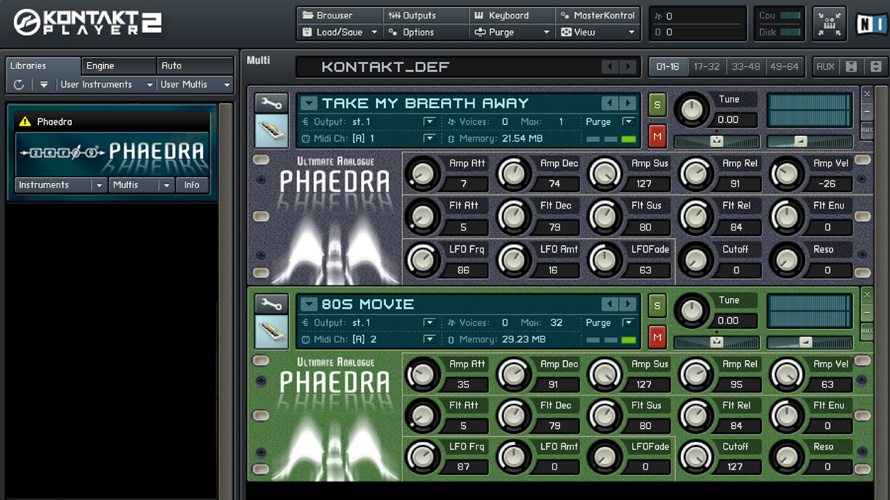This screenshot has width=890, height=500.
Task: Switch to the Engine tab
Action: [x=118, y=66]
